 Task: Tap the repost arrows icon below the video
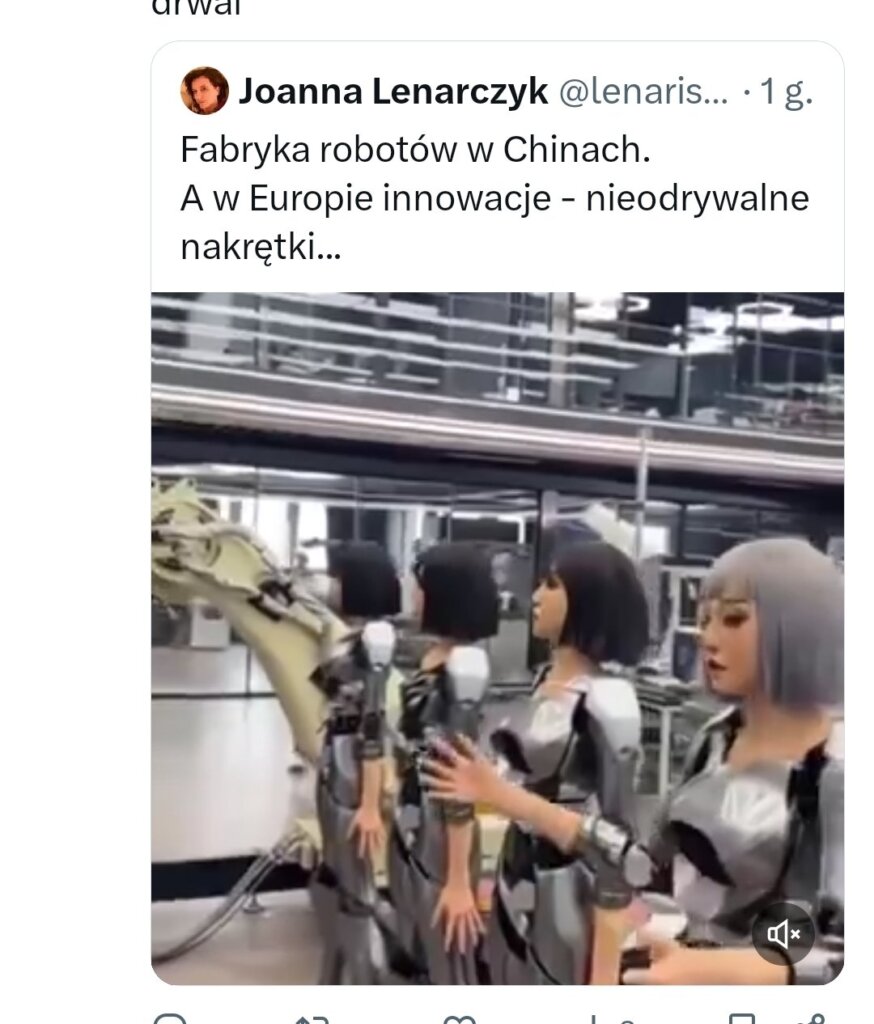point(312,1019)
